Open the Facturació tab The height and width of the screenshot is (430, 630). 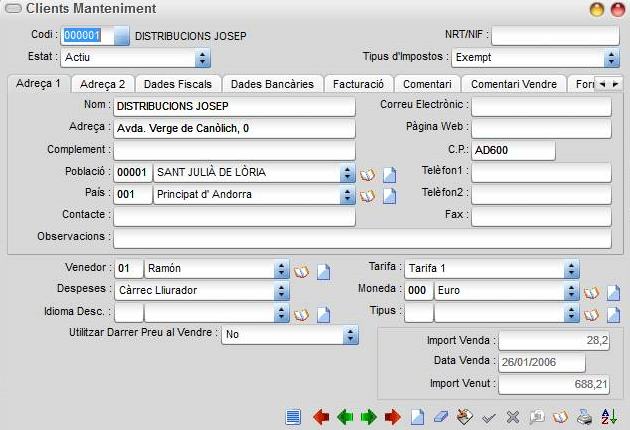(x=358, y=84)
